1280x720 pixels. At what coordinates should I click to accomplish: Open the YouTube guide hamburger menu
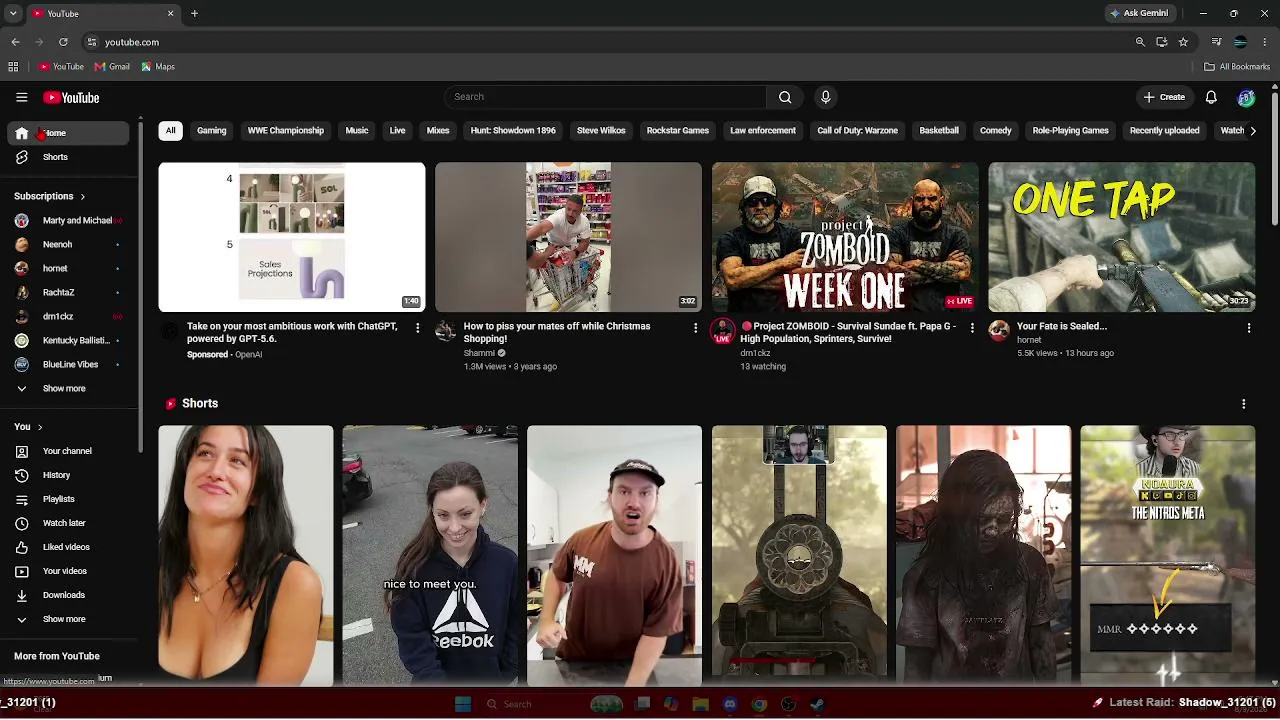pos(21,97)
